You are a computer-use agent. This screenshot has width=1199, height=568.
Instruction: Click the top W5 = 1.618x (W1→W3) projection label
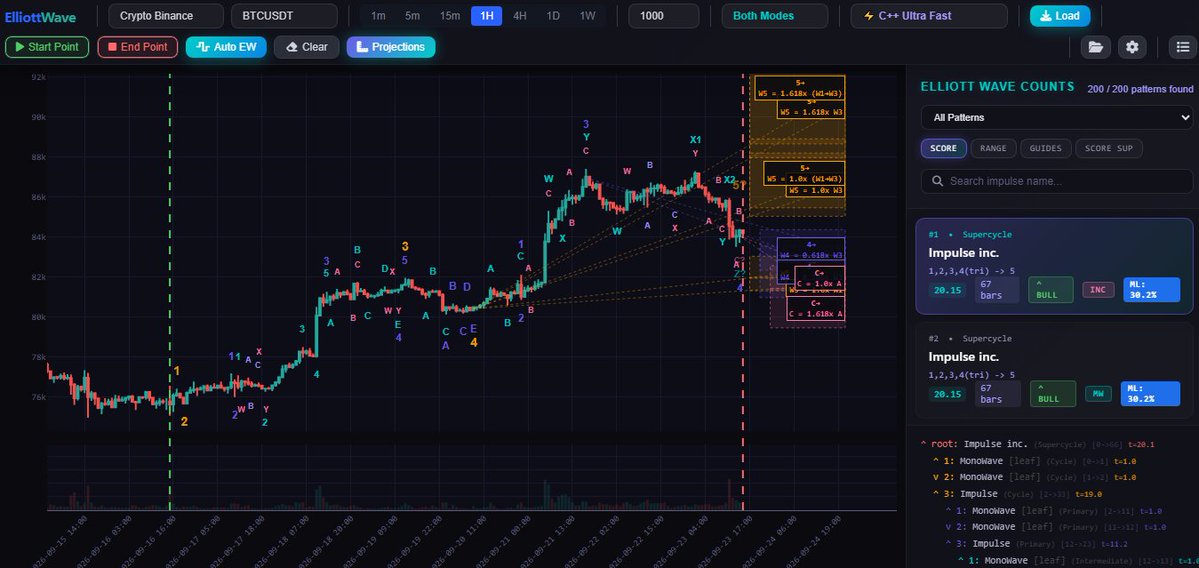[x=800, y=88]
